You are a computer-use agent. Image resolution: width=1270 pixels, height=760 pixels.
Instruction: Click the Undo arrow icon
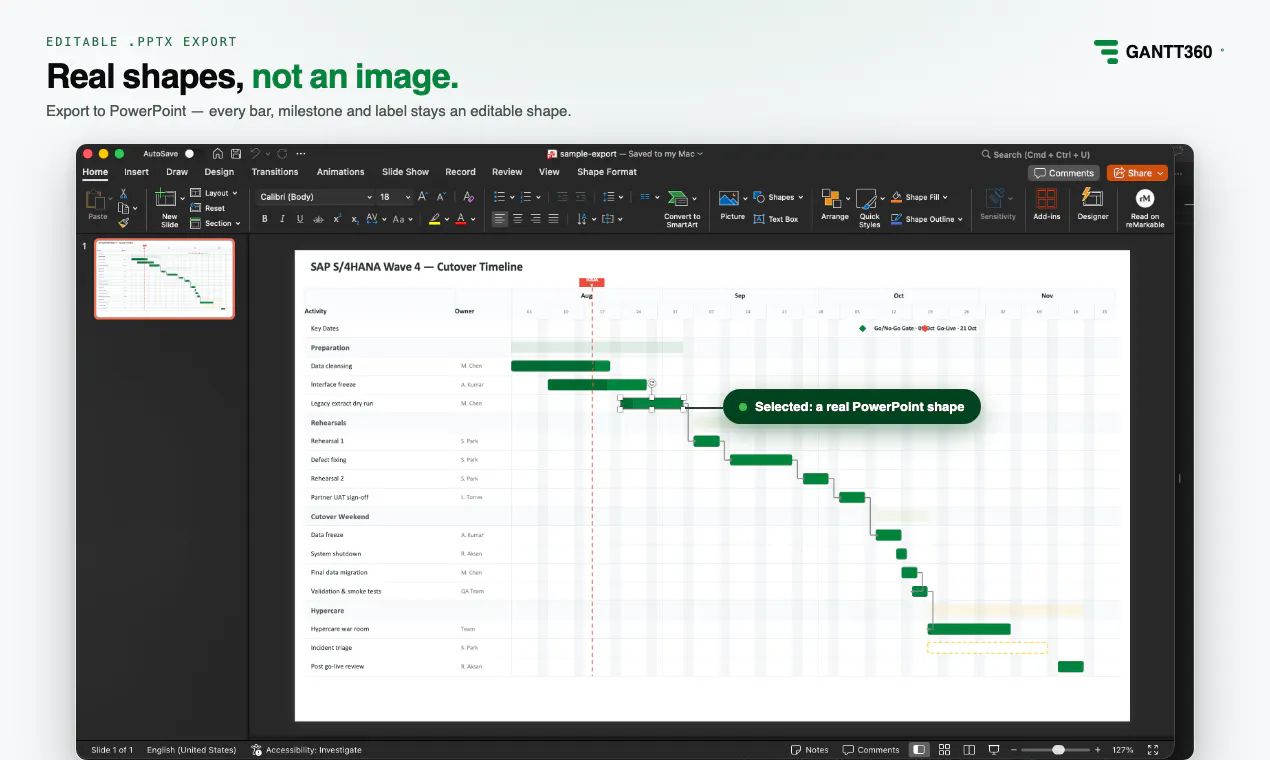click(x=255, y=154)
